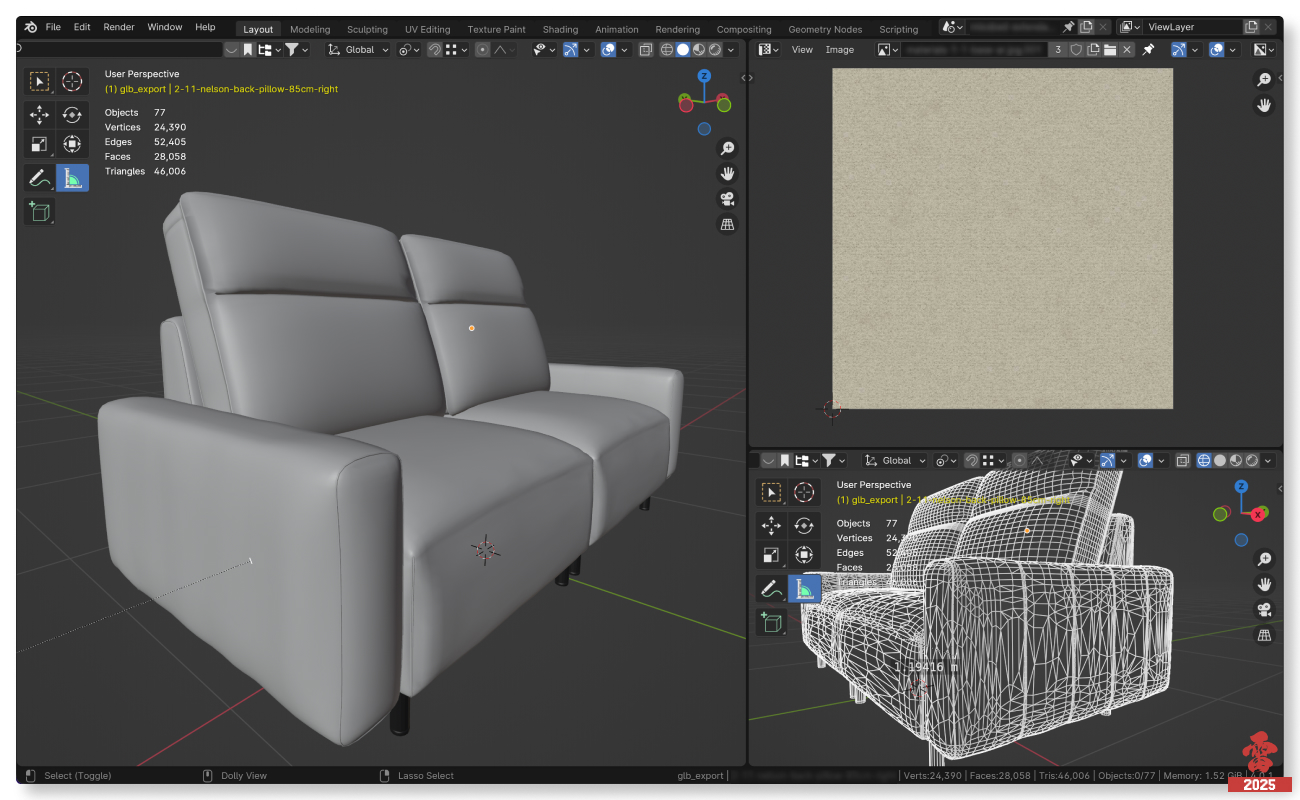Open the Image menu in the image editor
1300x800 pixels.
839,50
